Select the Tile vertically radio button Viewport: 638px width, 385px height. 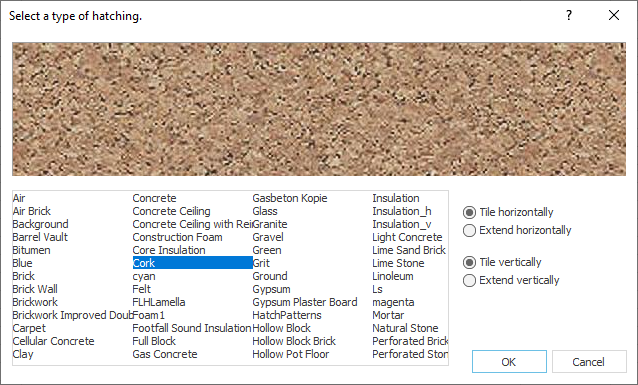[x=502, y=262]
